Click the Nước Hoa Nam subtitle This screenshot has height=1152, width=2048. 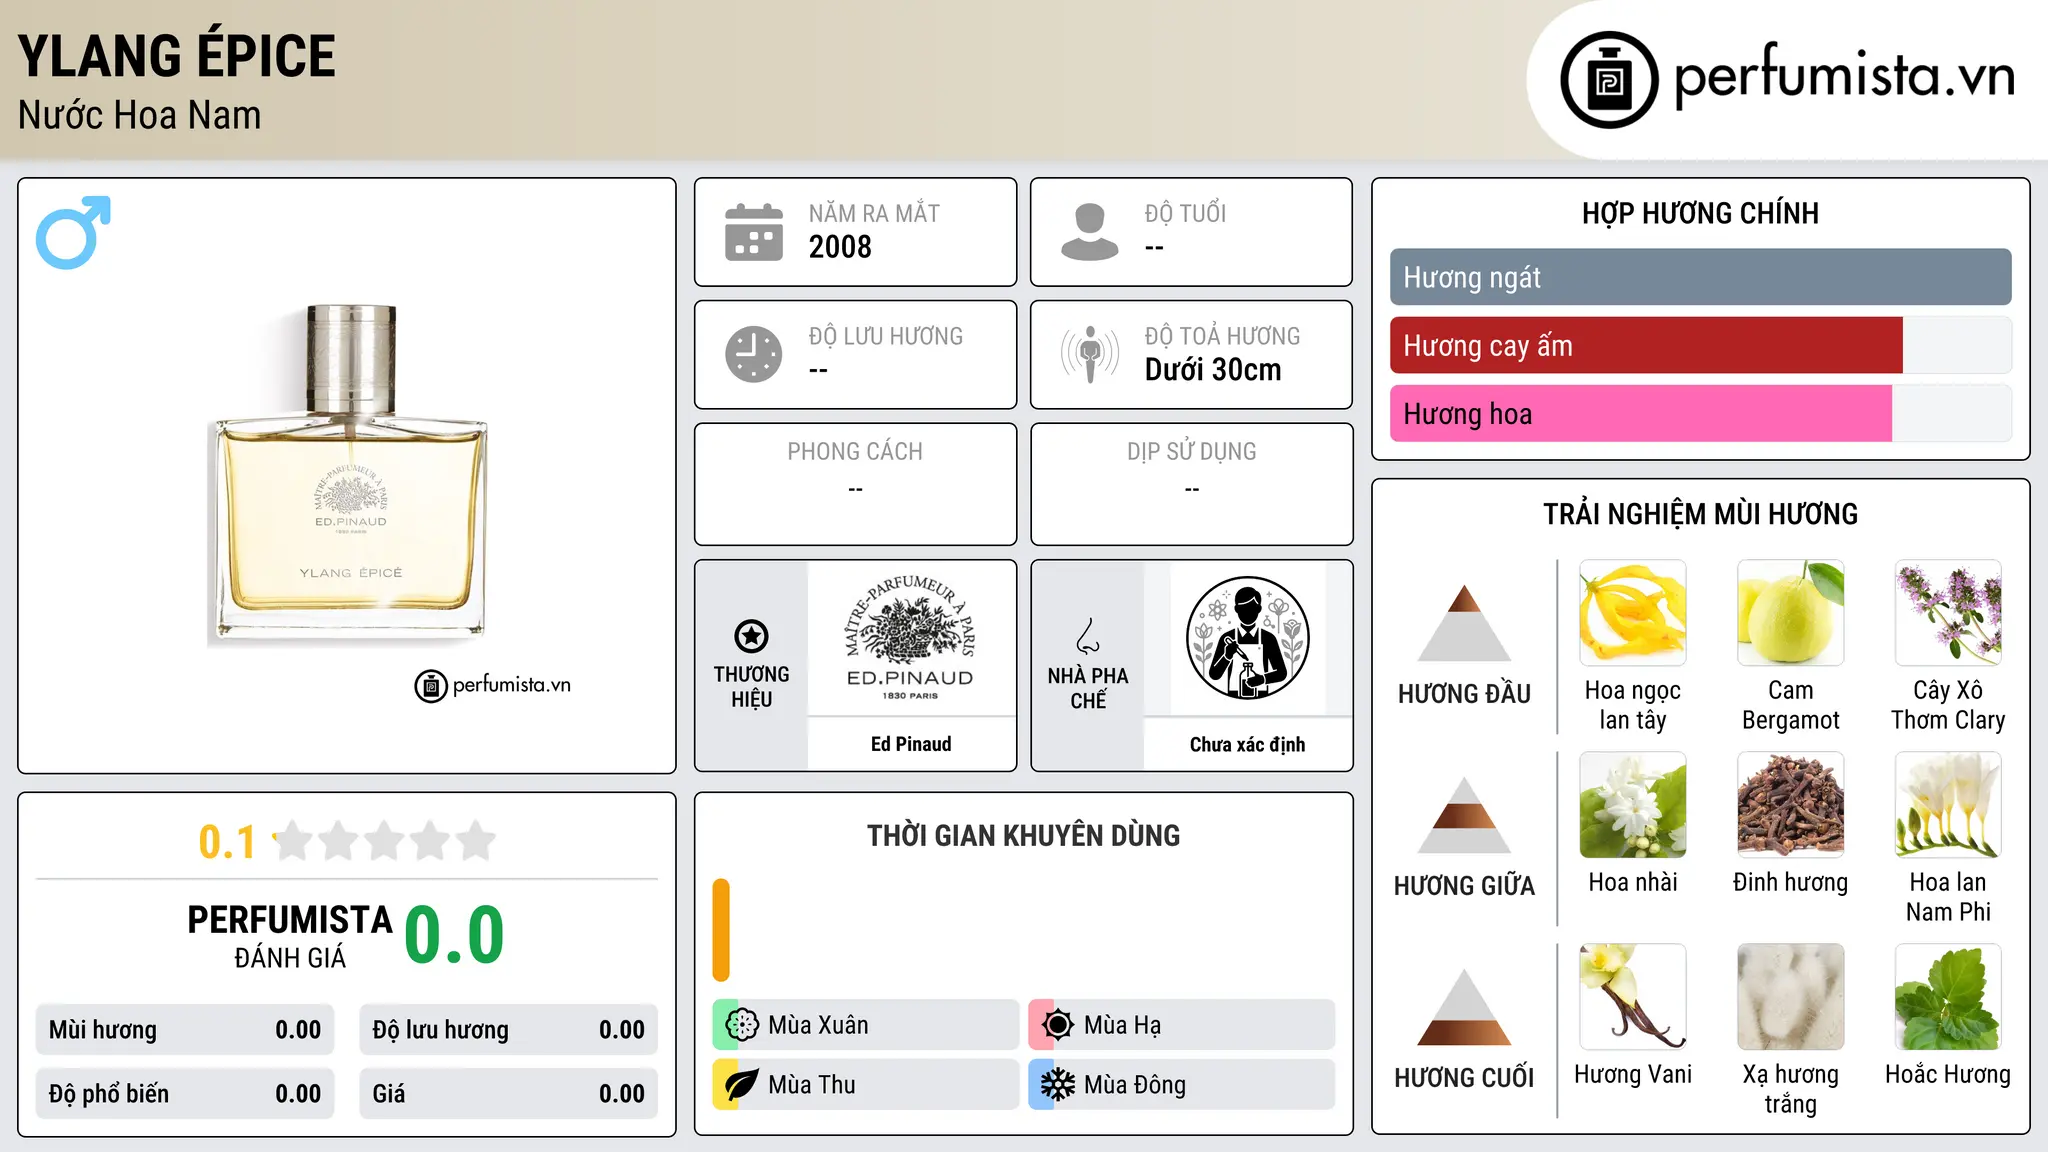pyautogui.click(x=140, y=115)
